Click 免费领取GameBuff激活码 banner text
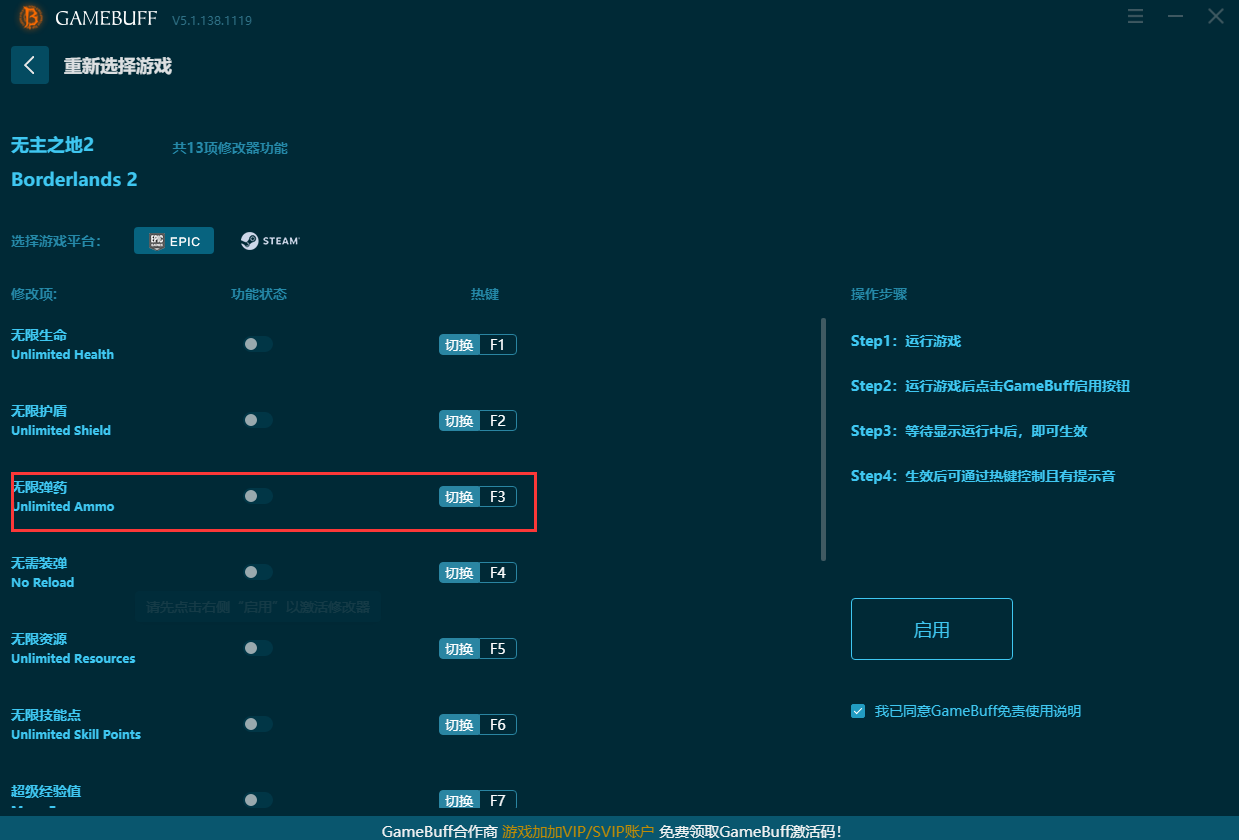The height and width of the screenshot is (840, 1239). (x=751, y=831)
